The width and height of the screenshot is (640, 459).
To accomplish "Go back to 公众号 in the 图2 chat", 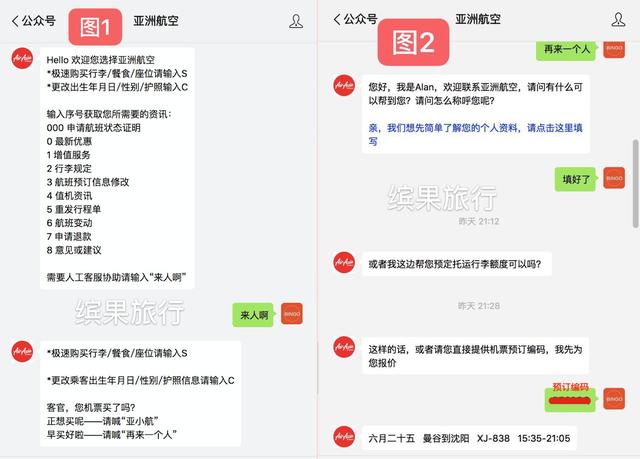I will 355,19.
